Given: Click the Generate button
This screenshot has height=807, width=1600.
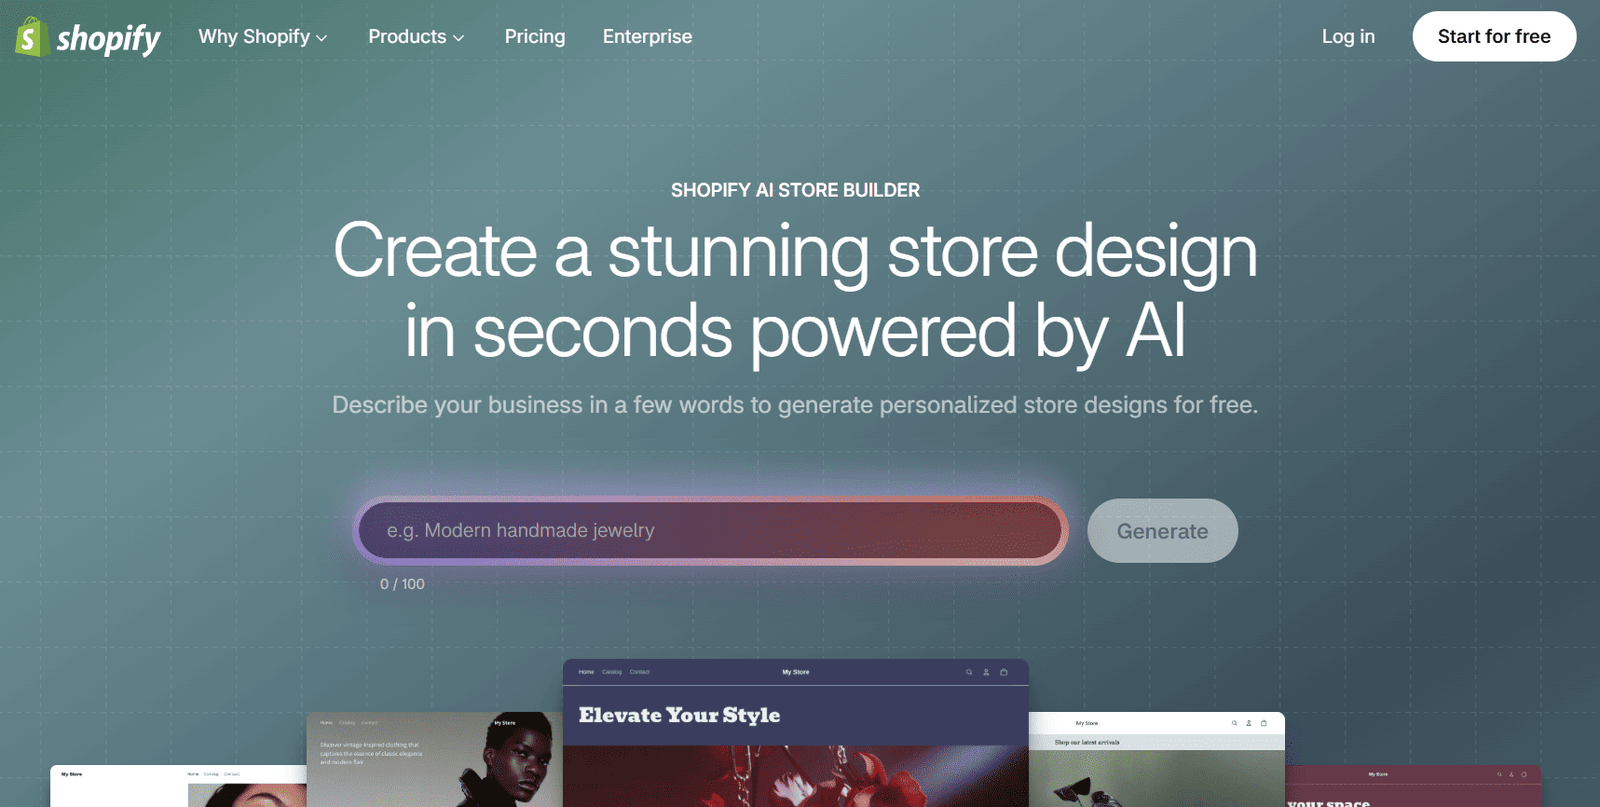Looking at the screenshot, I should tap(1162, 531).
